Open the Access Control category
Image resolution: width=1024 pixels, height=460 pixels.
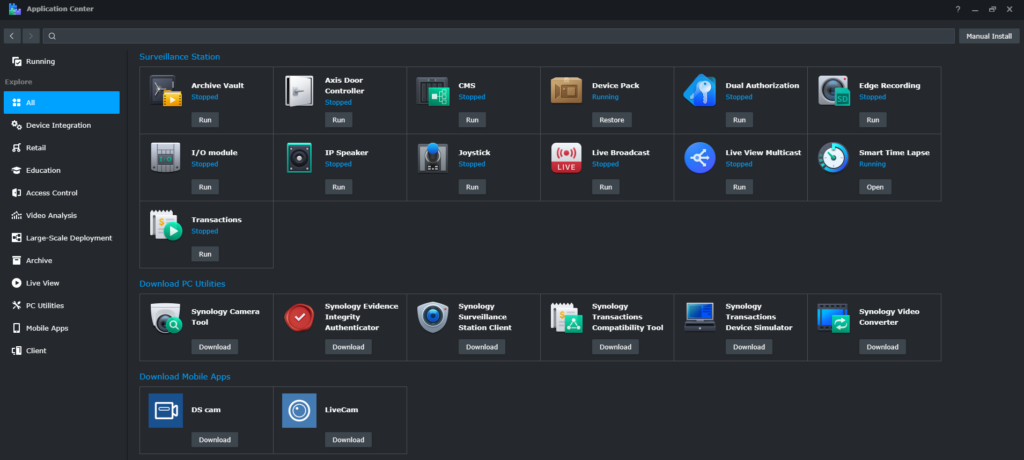click(x=61, y=193)
